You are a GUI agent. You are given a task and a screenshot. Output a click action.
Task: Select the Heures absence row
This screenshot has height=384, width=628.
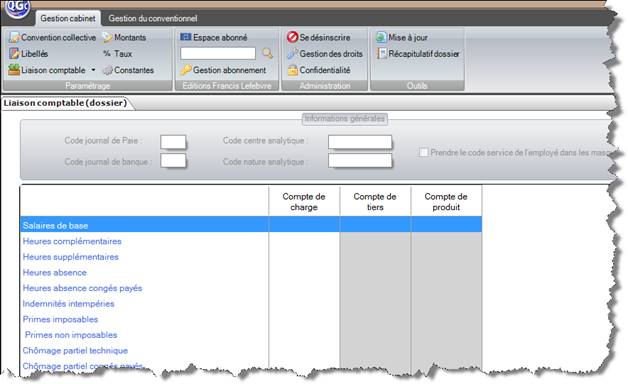(x=251, y=272)
